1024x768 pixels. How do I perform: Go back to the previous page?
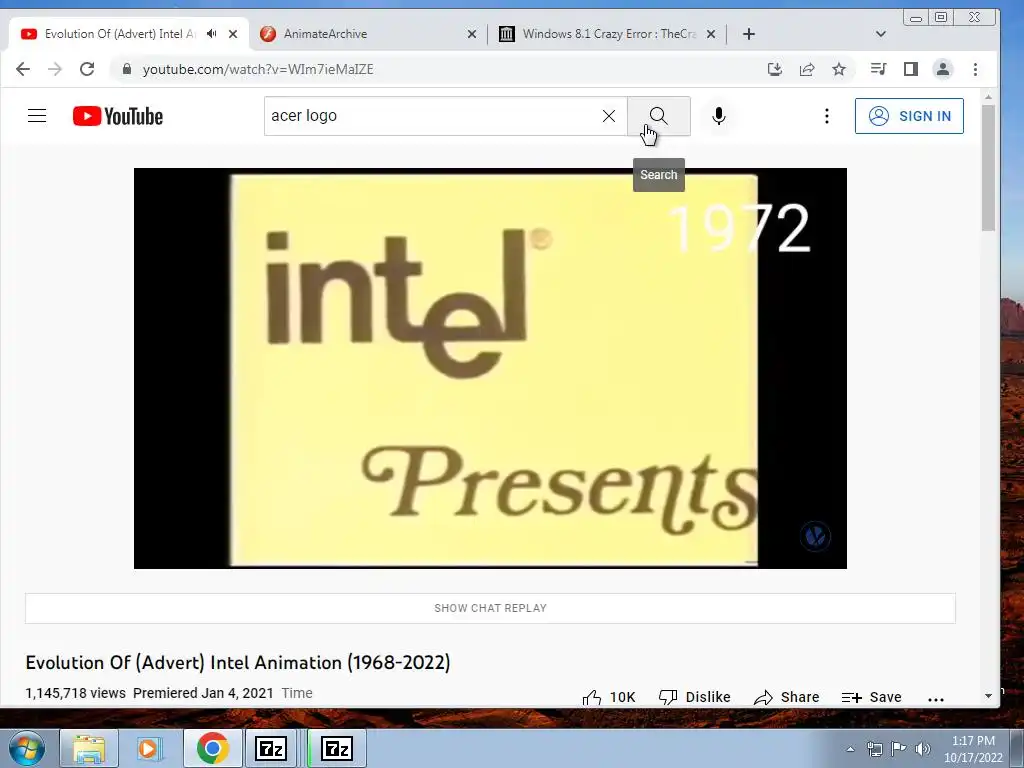tap(23, 69)
